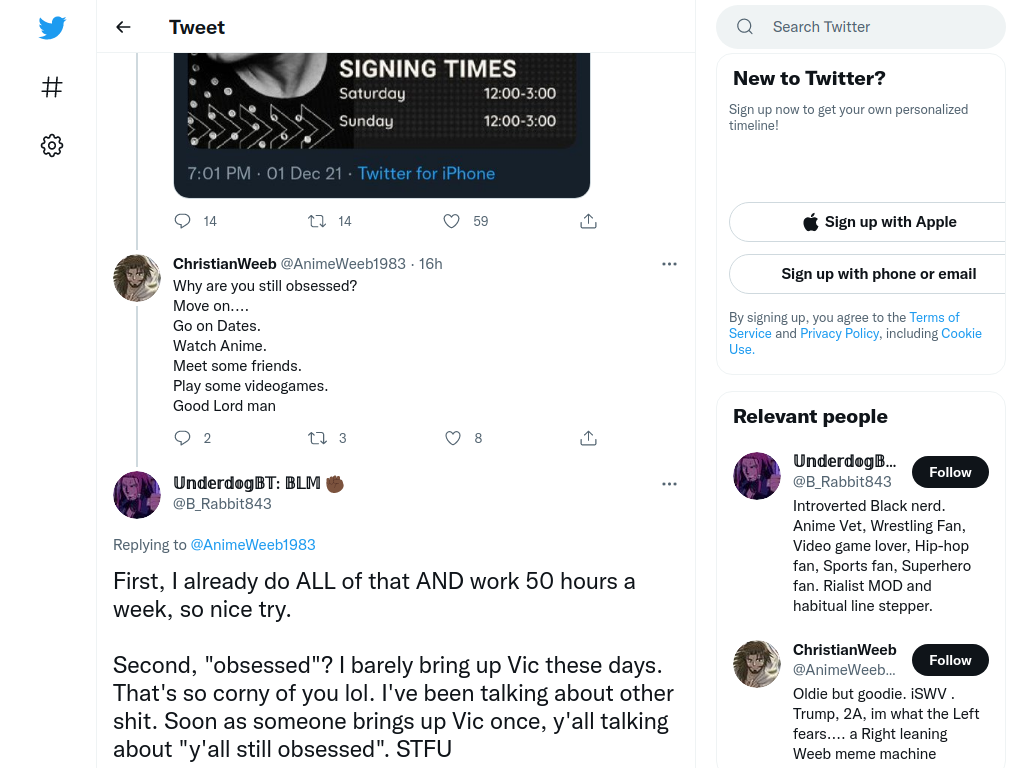Open more options on ChristianWeeb's tweet
Image resolution: width=1024 pixels, height=768 pixels.
669,264
